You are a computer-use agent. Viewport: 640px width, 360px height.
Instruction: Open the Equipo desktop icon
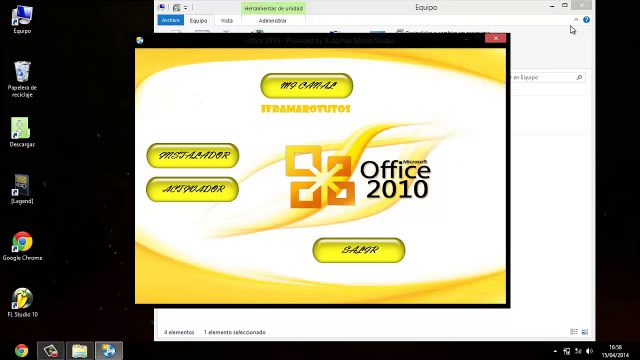(x=22, y=20)
